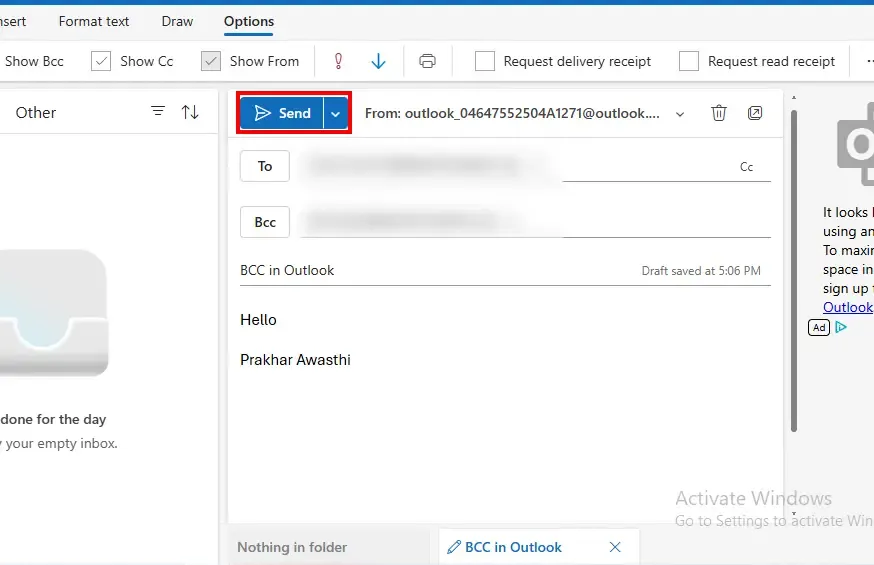Image resolution: width=874 pixels, height=565 pixels.
Task: Toggle the Show Cc checkbox
Action: 101,61
